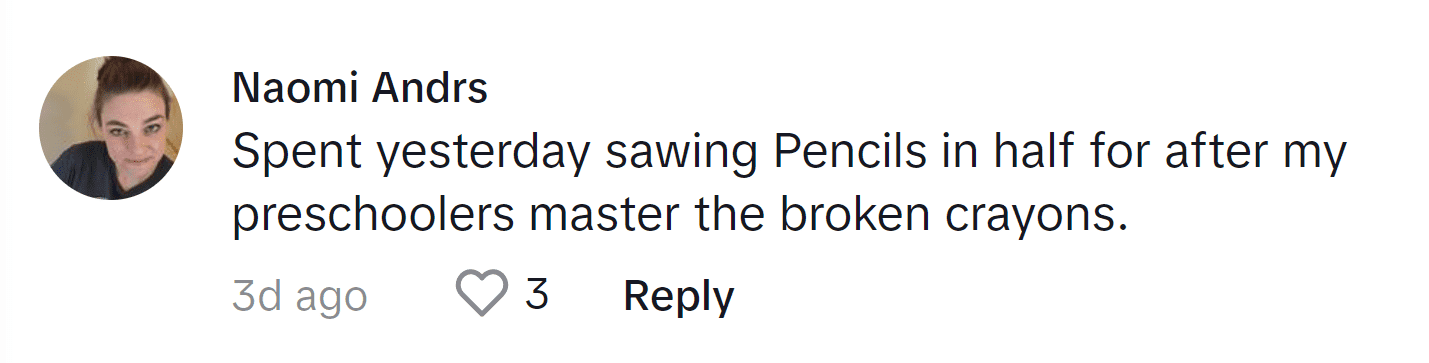Reply to the comment about sawing pencils
This screenshot has width=1429, height=363.
point(679,296)
